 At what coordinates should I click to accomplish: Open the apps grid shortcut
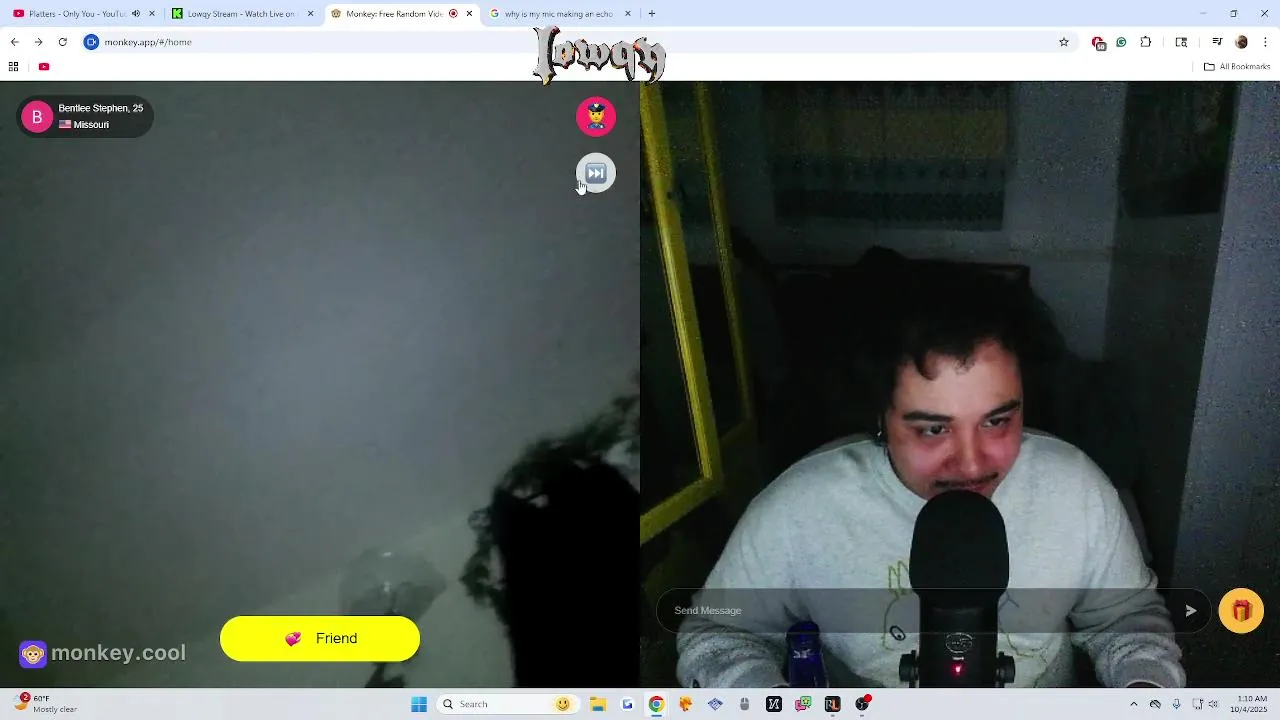click(x=14, y=67)
